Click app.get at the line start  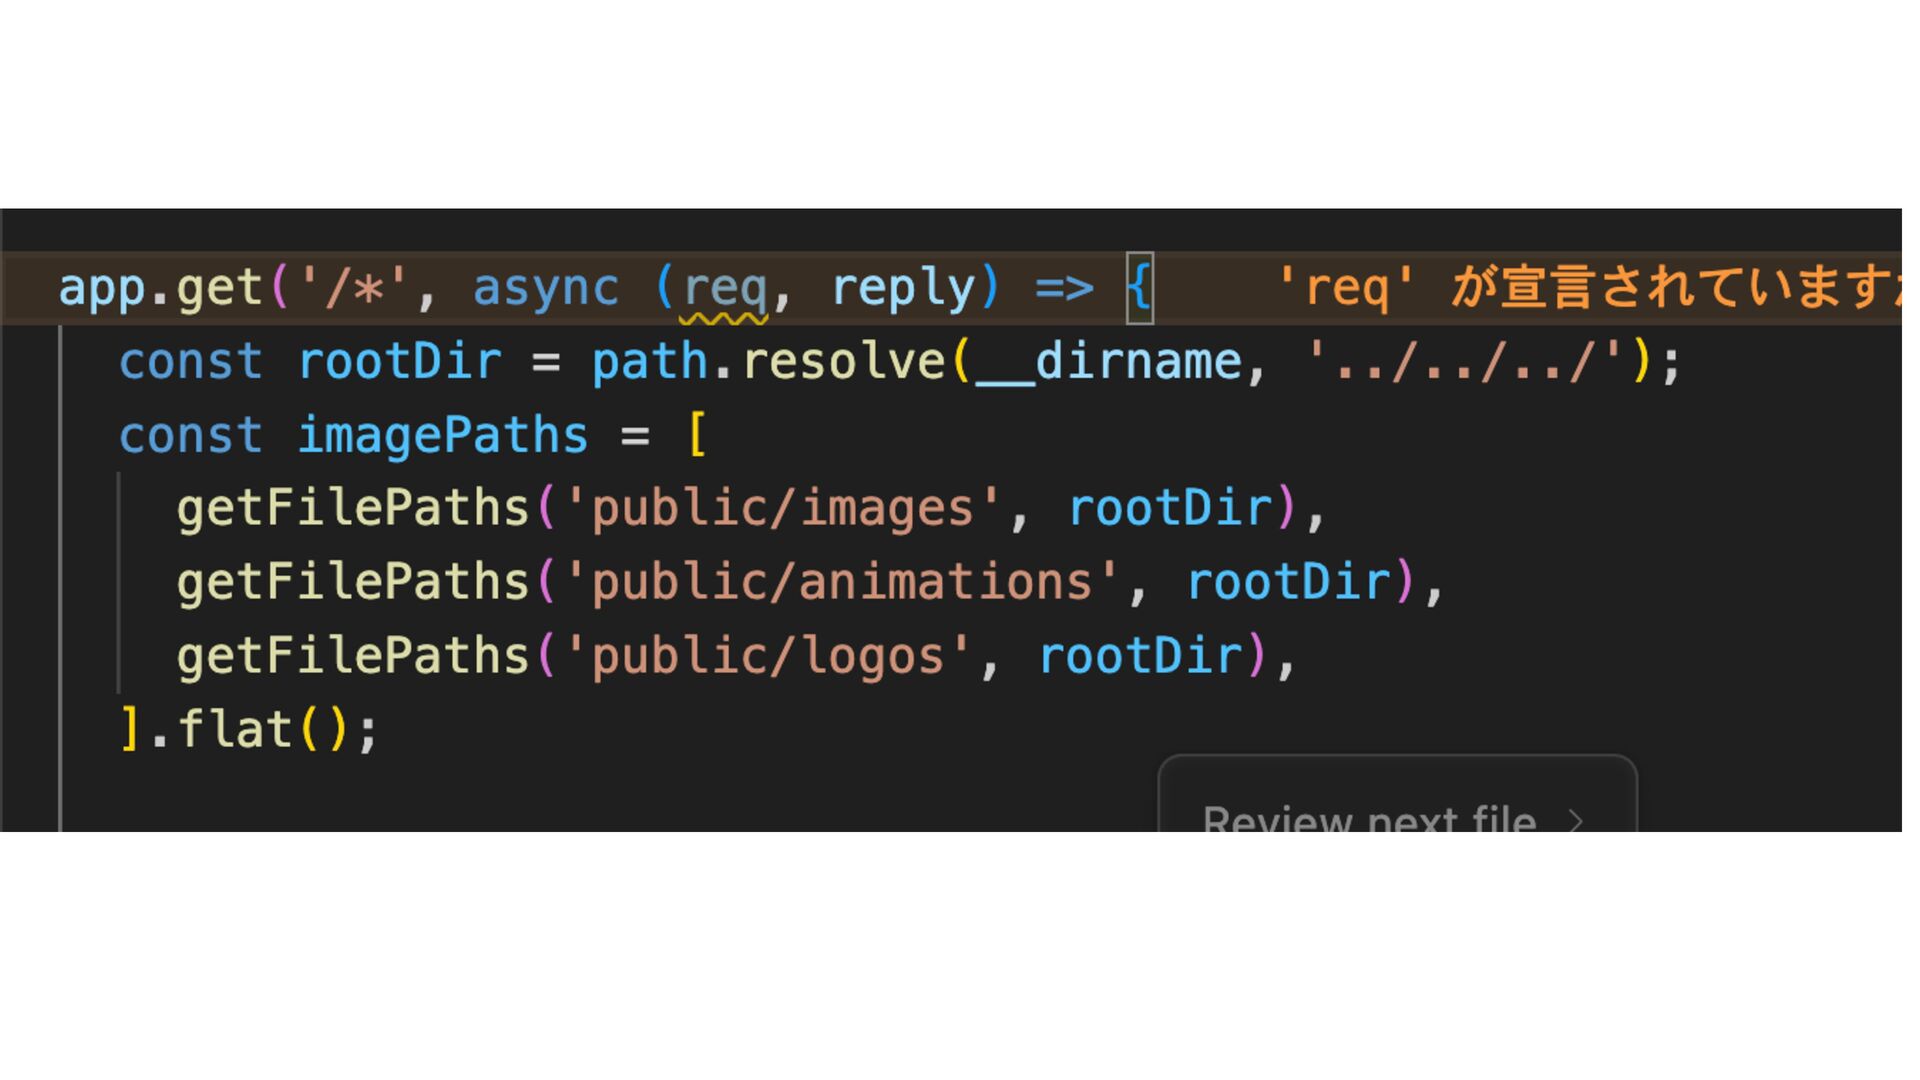tap(160, 288)
